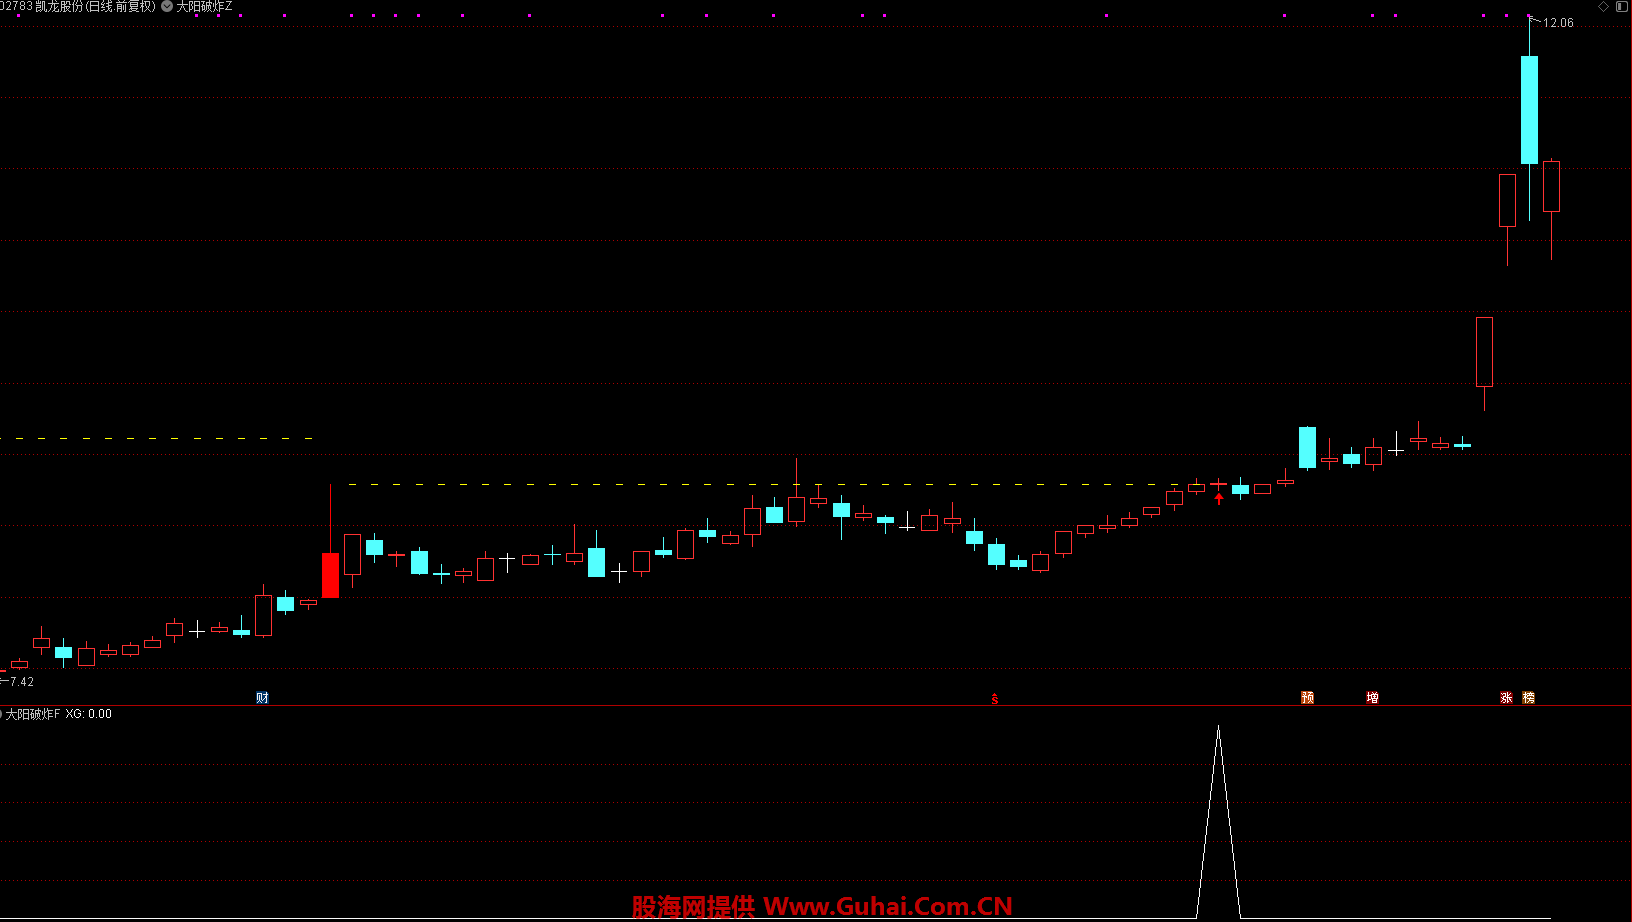Click the 预 event marker on timeline
Screen dimensions: 1632x922
(x=1307, y=698)
